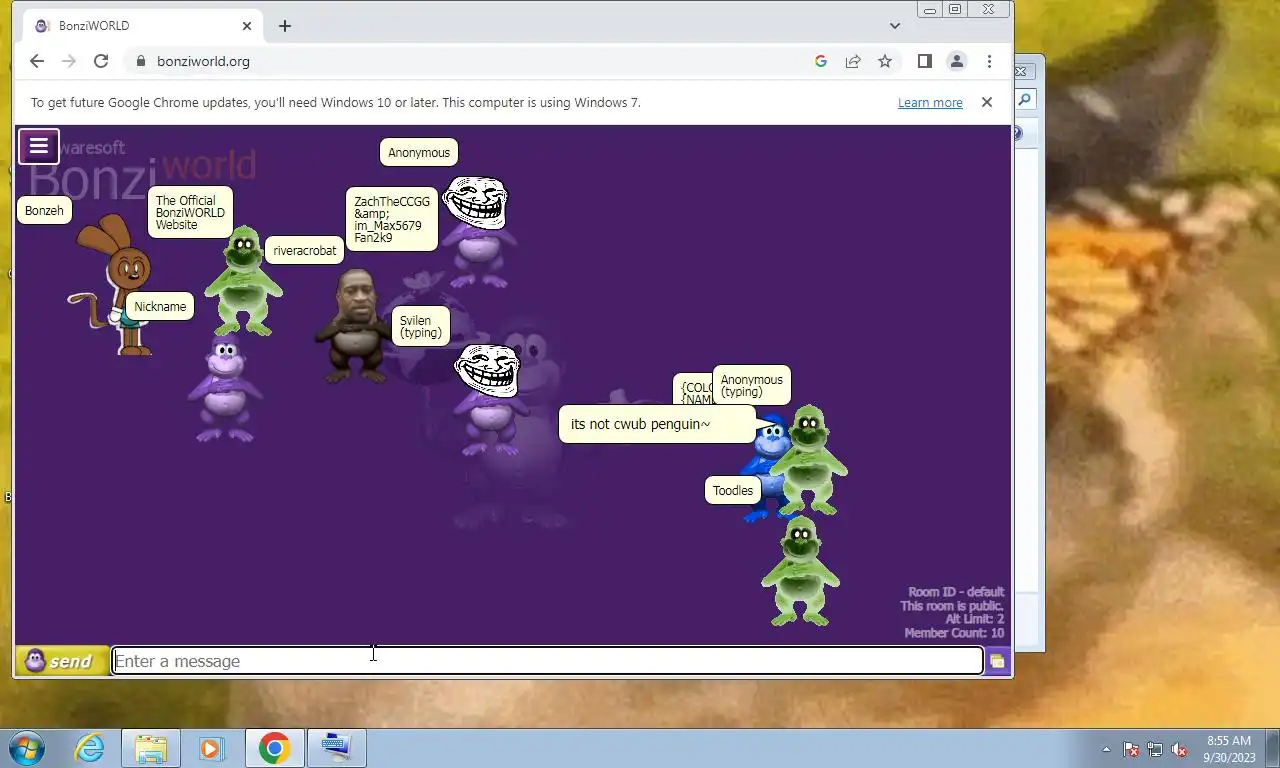Click the bottom-most green Peedy character
Screen dimensions: 1280x768
click(800, 571)
